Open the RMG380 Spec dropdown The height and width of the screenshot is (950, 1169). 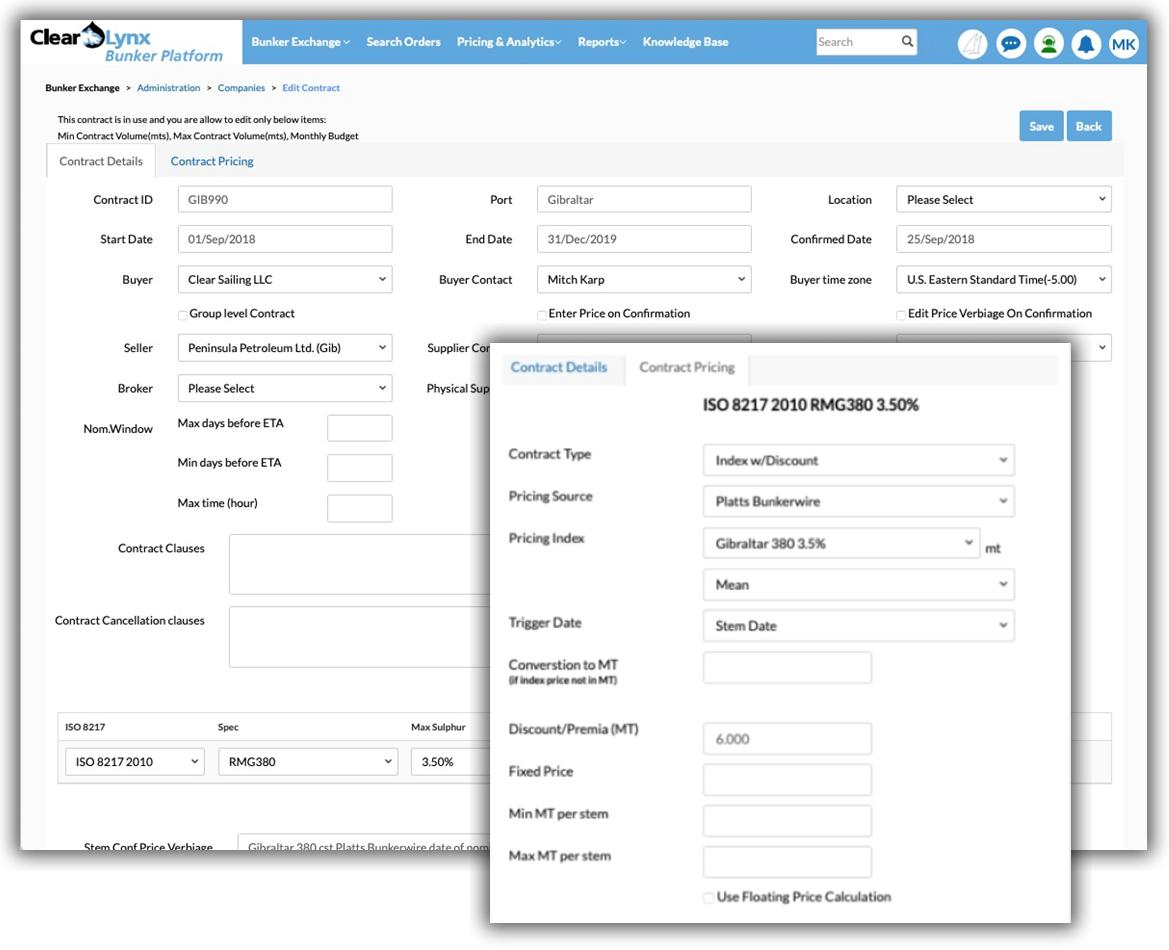tap(308, 761)
